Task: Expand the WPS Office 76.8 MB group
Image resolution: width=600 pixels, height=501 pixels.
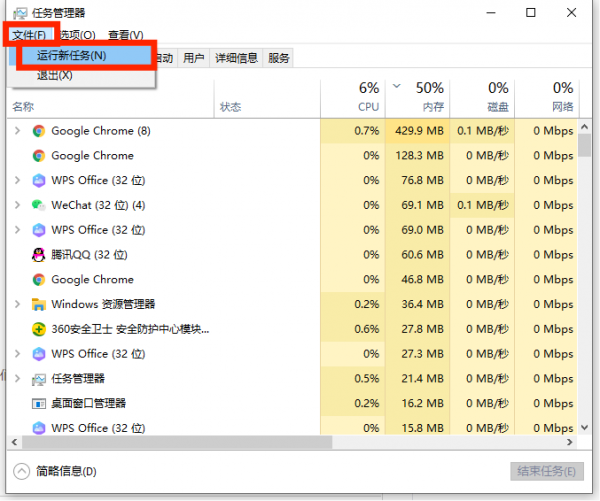Action: 17,180
